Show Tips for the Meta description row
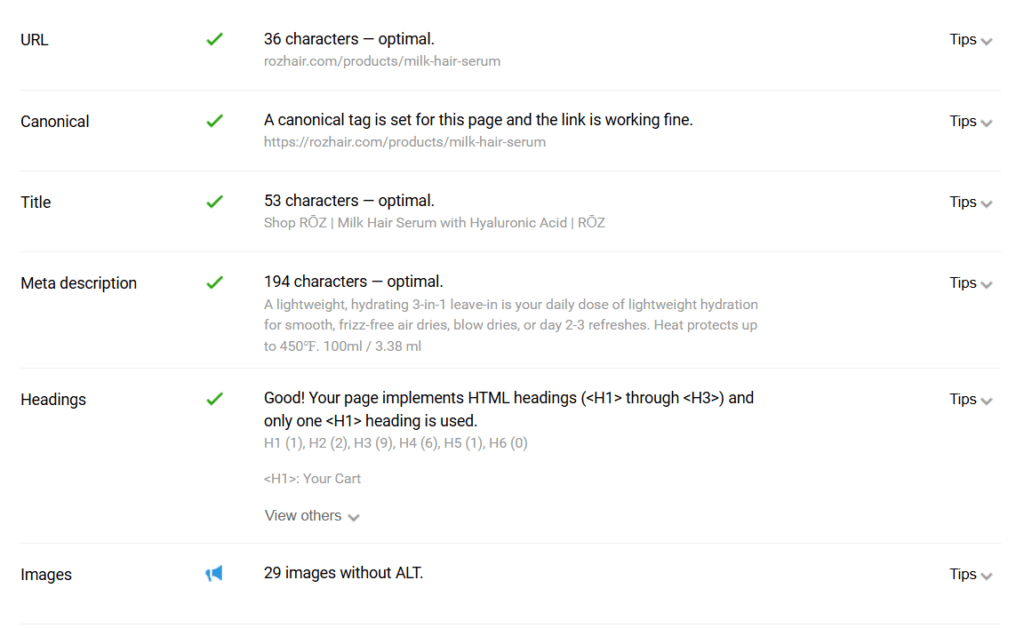The width and height of the screenshot is (1024, 628). pos(970,283)
